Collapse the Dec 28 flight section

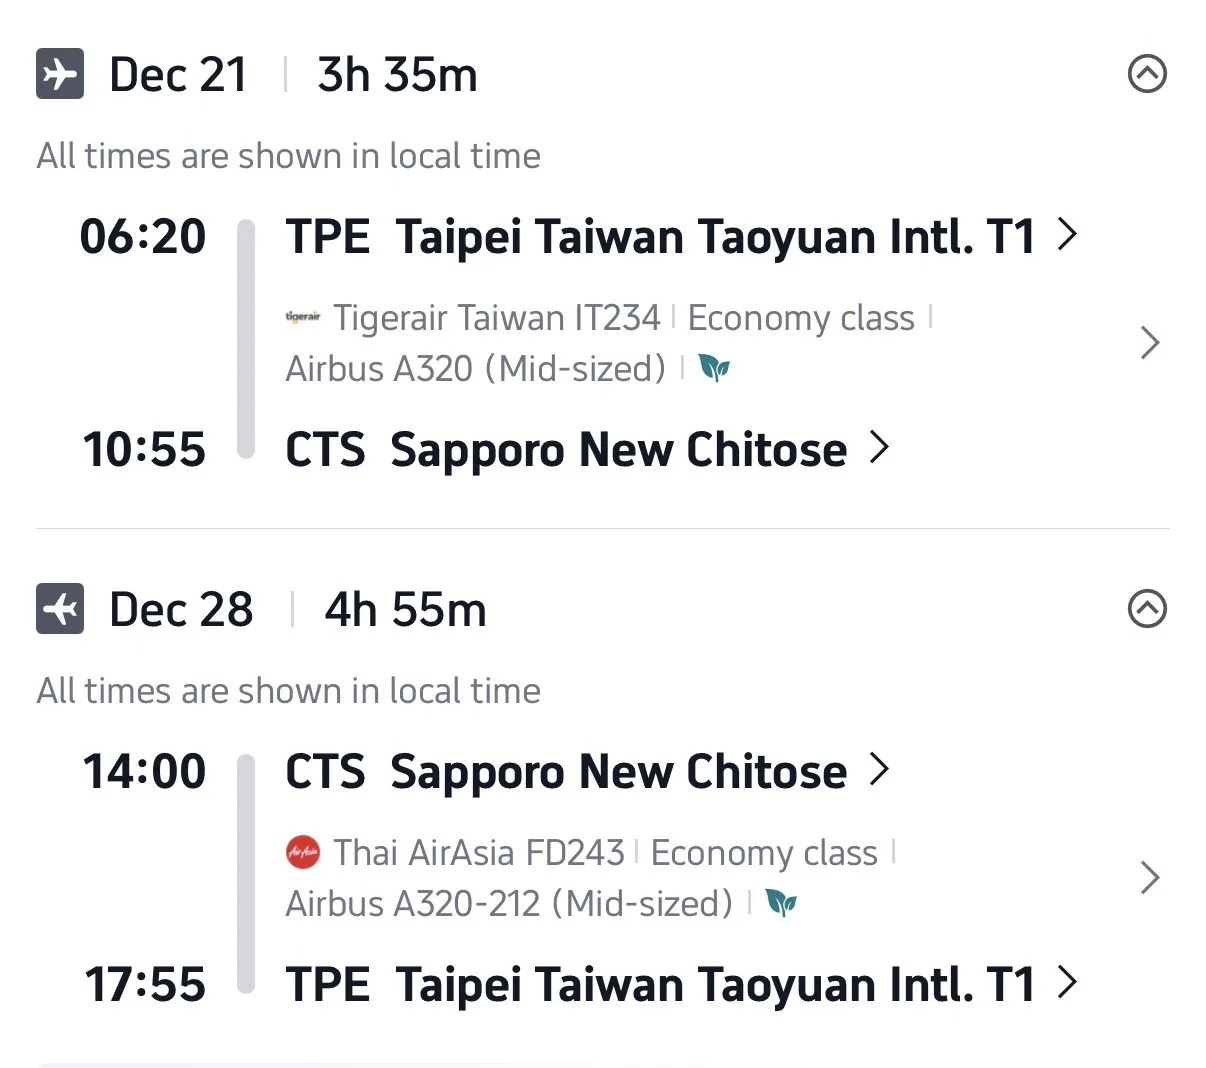(x=1147, y=609)
